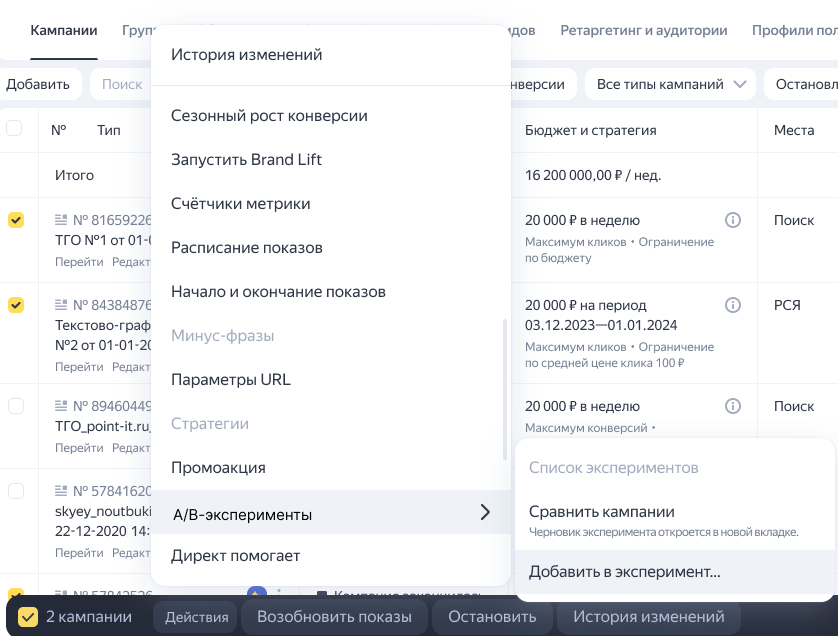Screen dimensions: 838x636
Task: Click campaign type icon next to № 81659226
Action: (x=61, y=220)
